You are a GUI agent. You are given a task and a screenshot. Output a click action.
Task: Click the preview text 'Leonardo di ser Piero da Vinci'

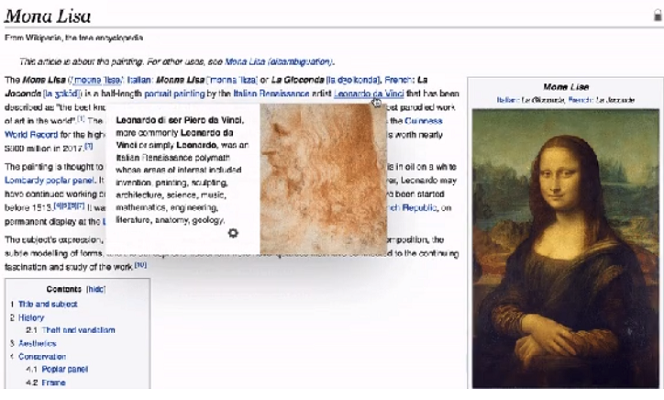coord(180,120)
